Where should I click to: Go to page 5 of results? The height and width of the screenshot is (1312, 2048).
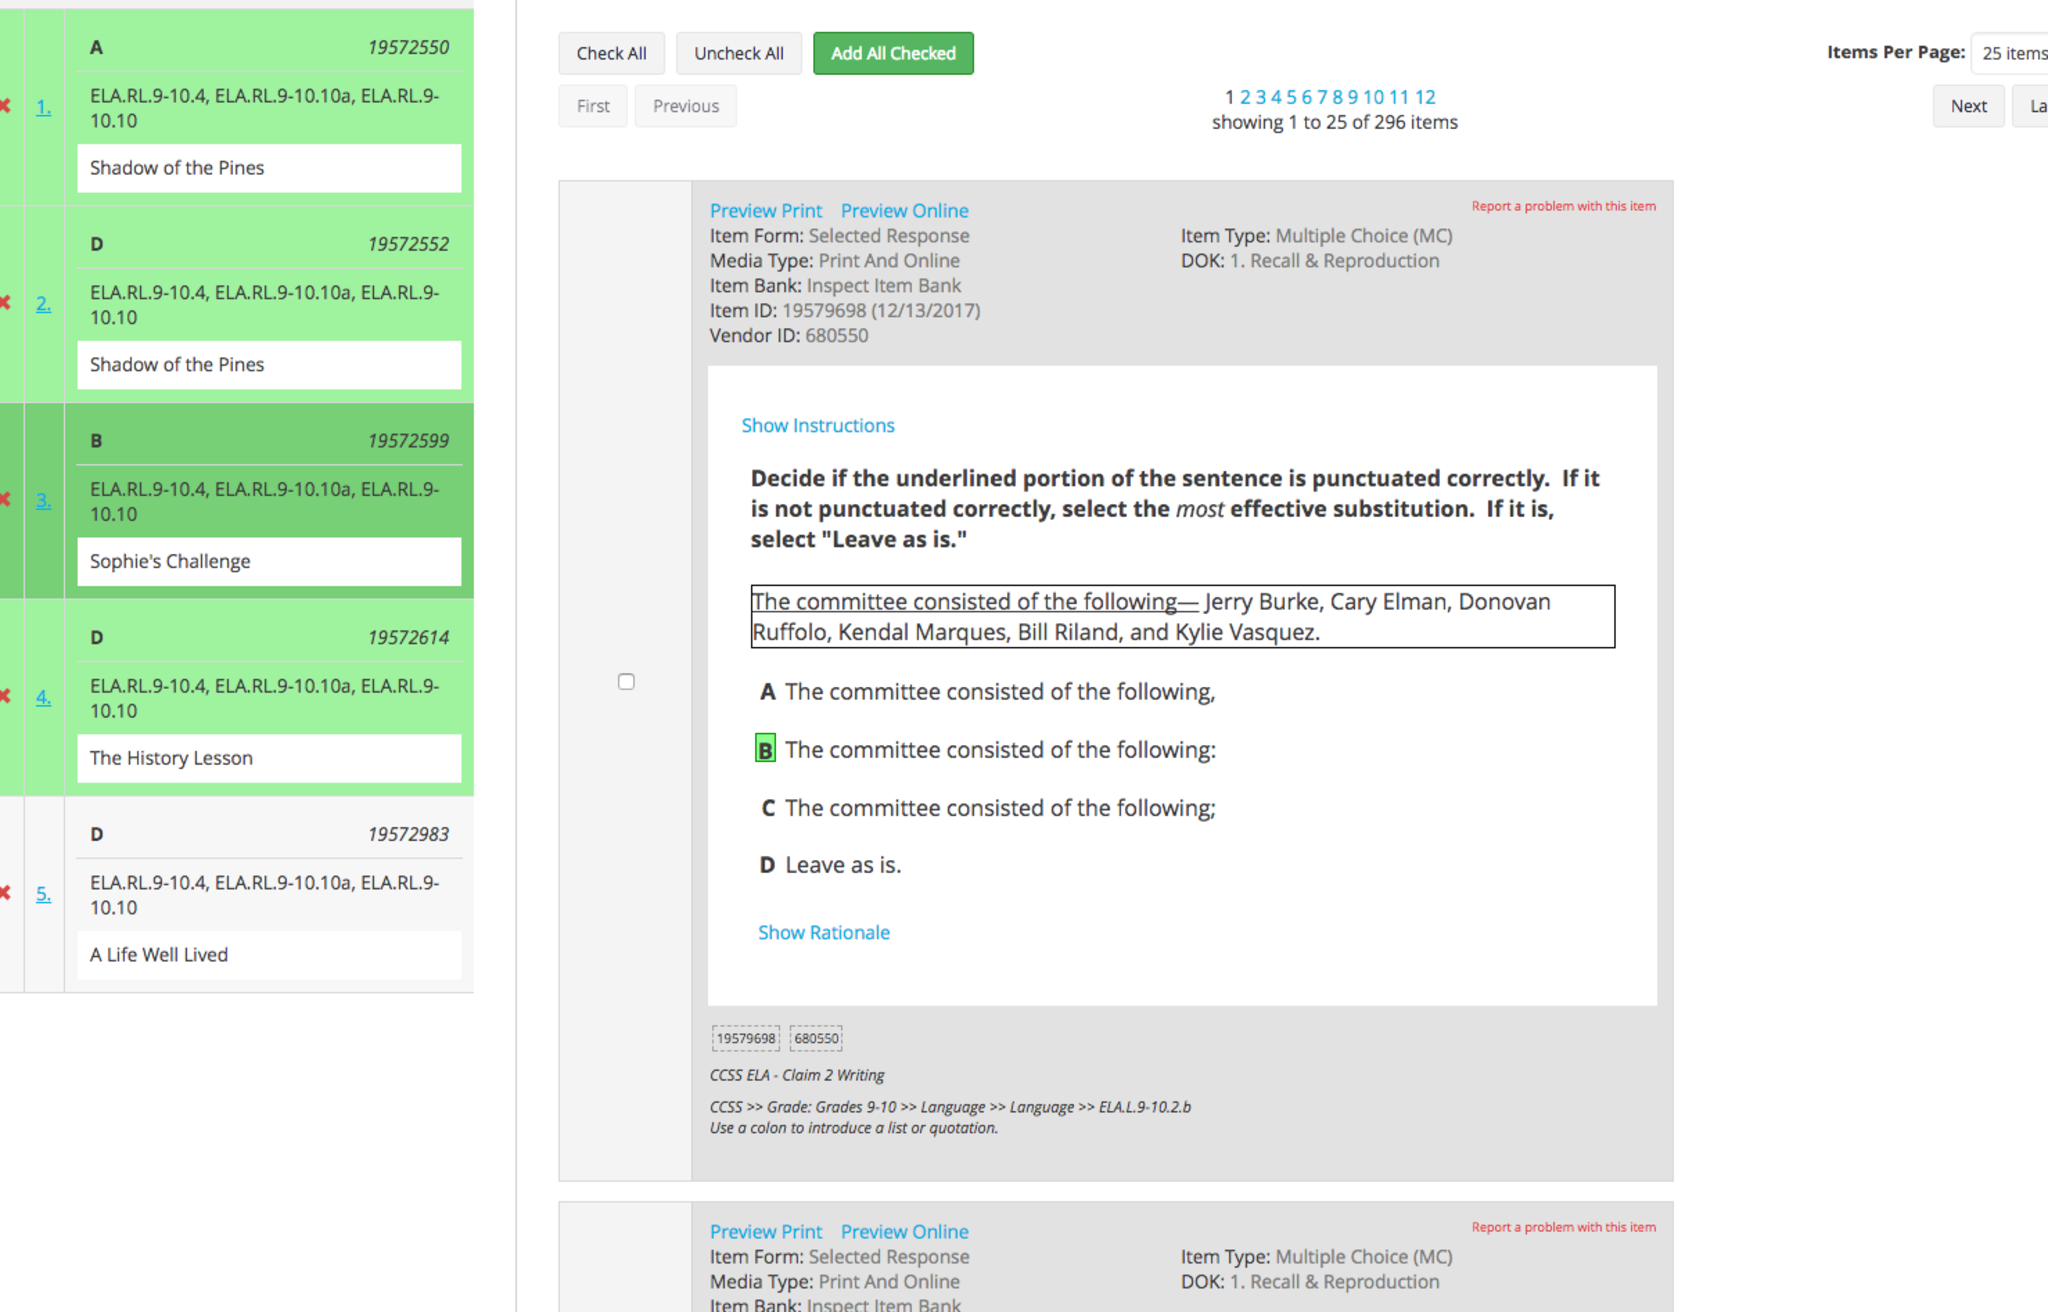click(1291, 97)
